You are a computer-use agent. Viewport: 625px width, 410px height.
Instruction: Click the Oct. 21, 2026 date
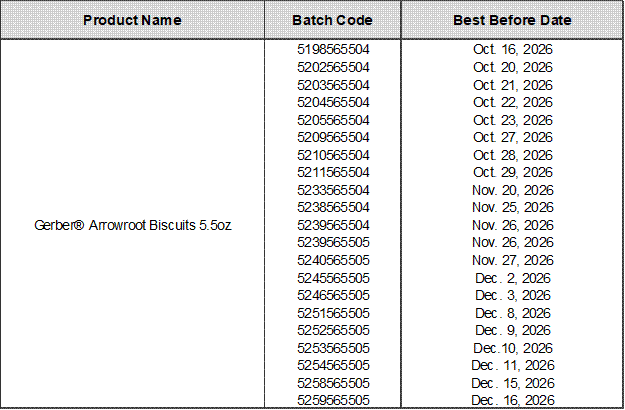513,84
